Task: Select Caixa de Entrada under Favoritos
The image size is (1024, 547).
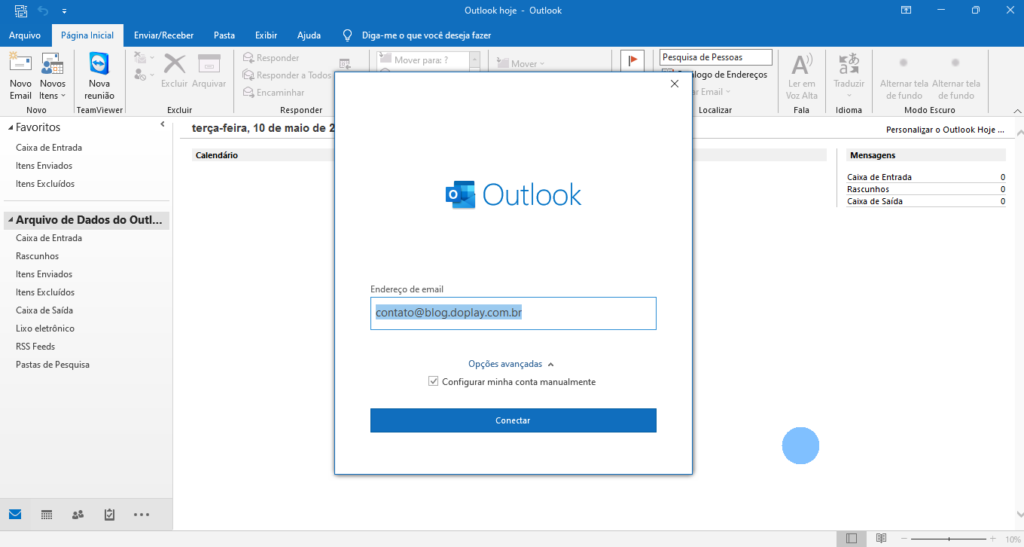Action: pyautogui.click(x=49, y=148)
